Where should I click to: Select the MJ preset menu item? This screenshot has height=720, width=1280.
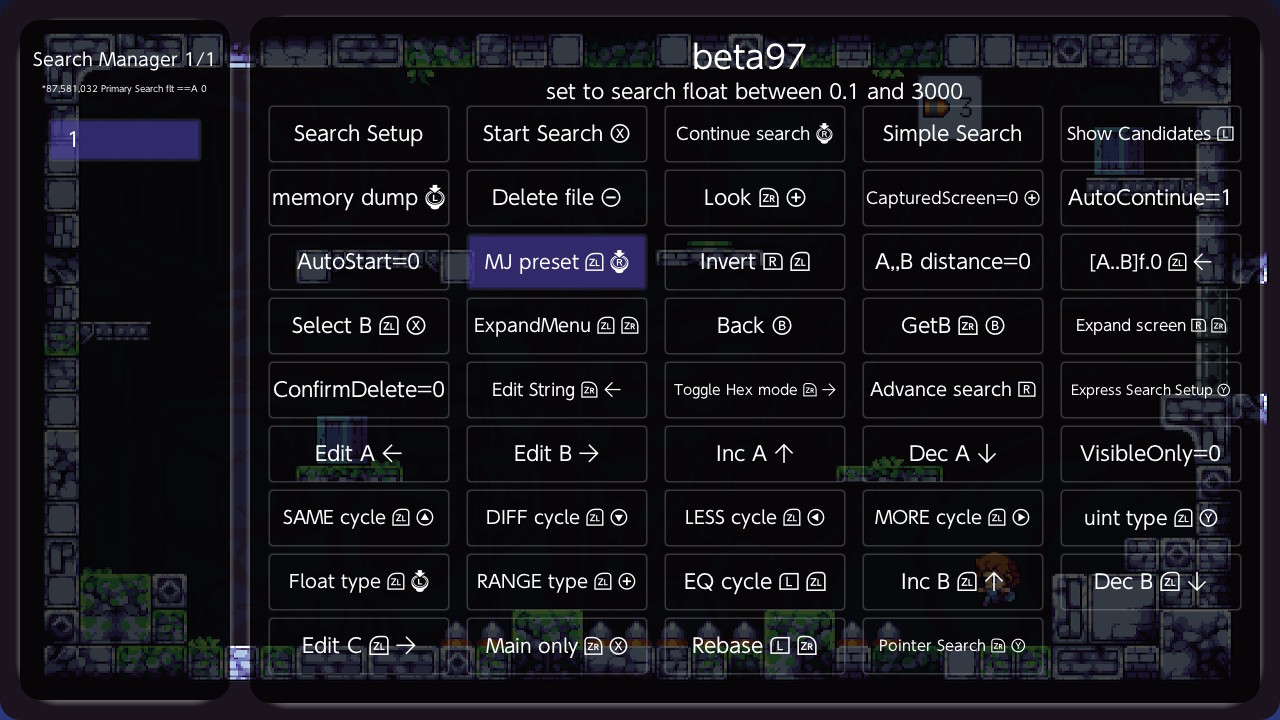click(556, 262)
